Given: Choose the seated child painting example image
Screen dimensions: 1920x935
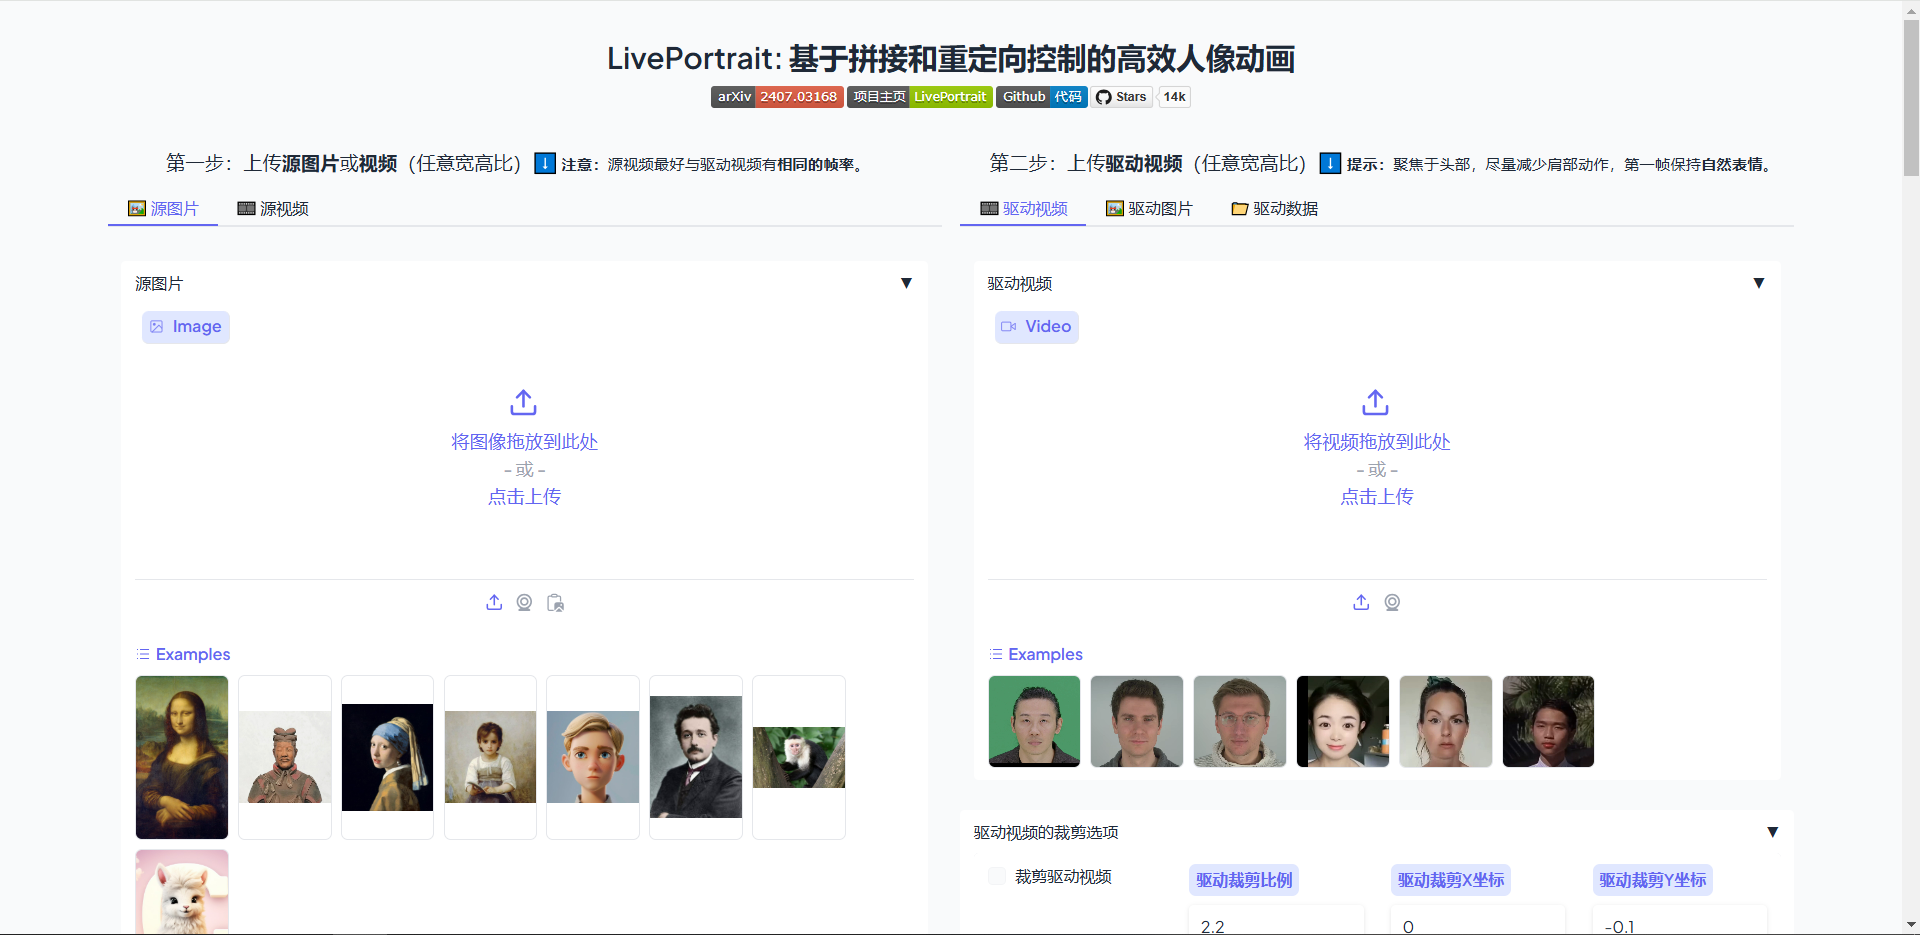Looking at the screenshot, I should pyautogui.click(x=490, y=757).
